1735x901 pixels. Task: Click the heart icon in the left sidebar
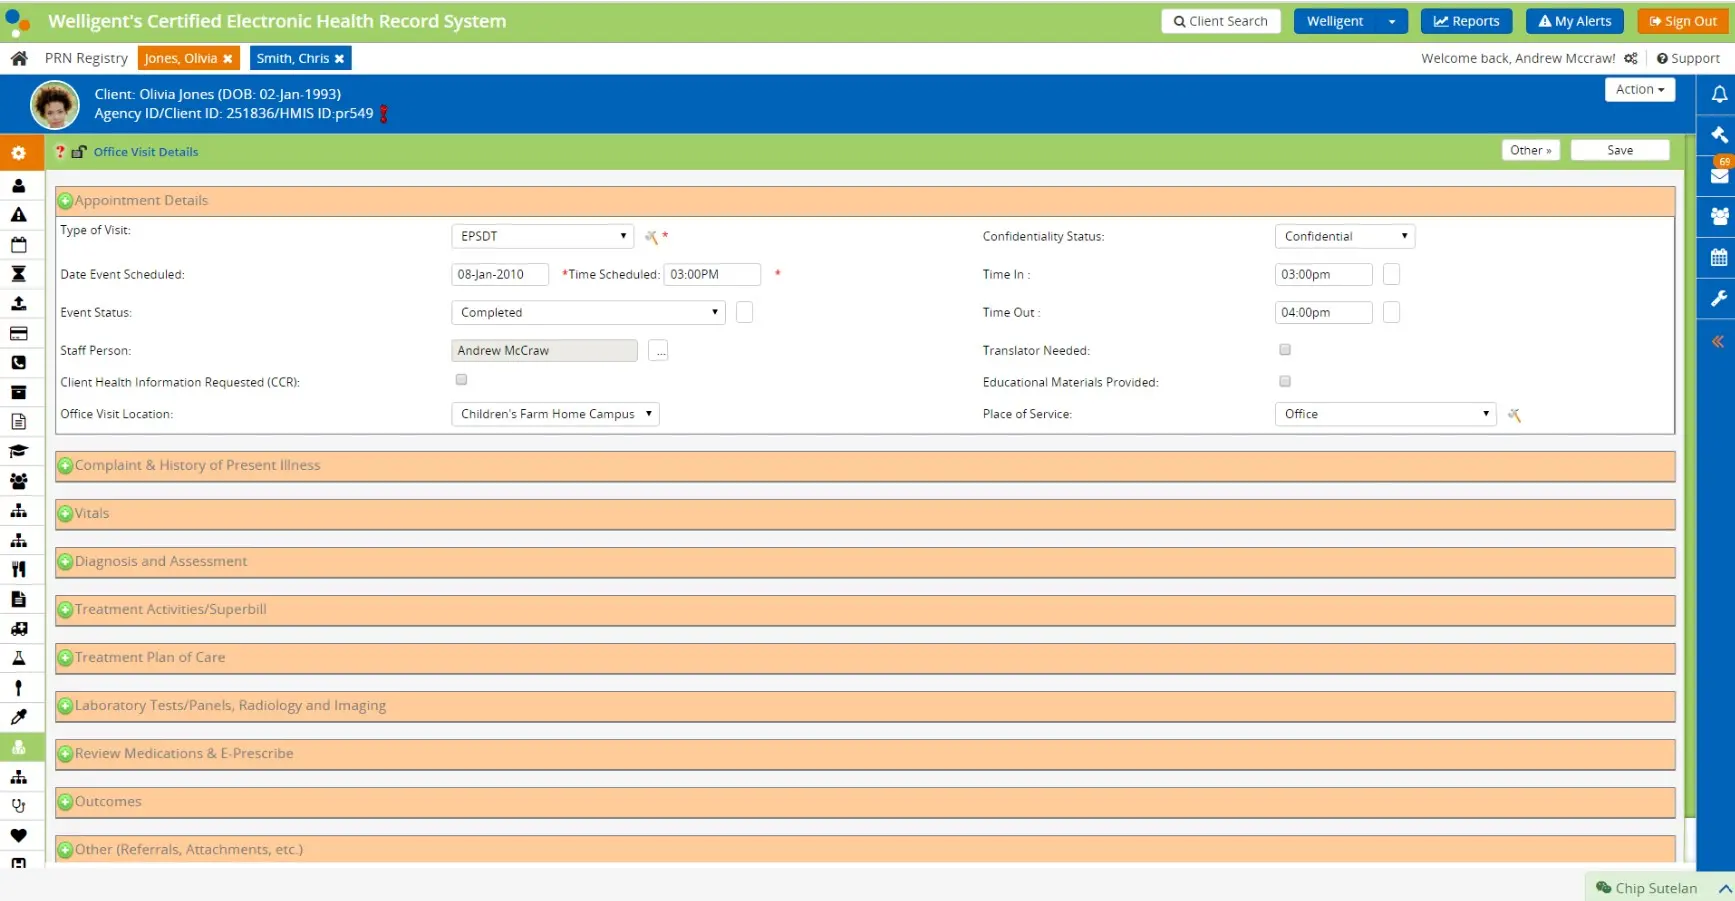(19, 836)
